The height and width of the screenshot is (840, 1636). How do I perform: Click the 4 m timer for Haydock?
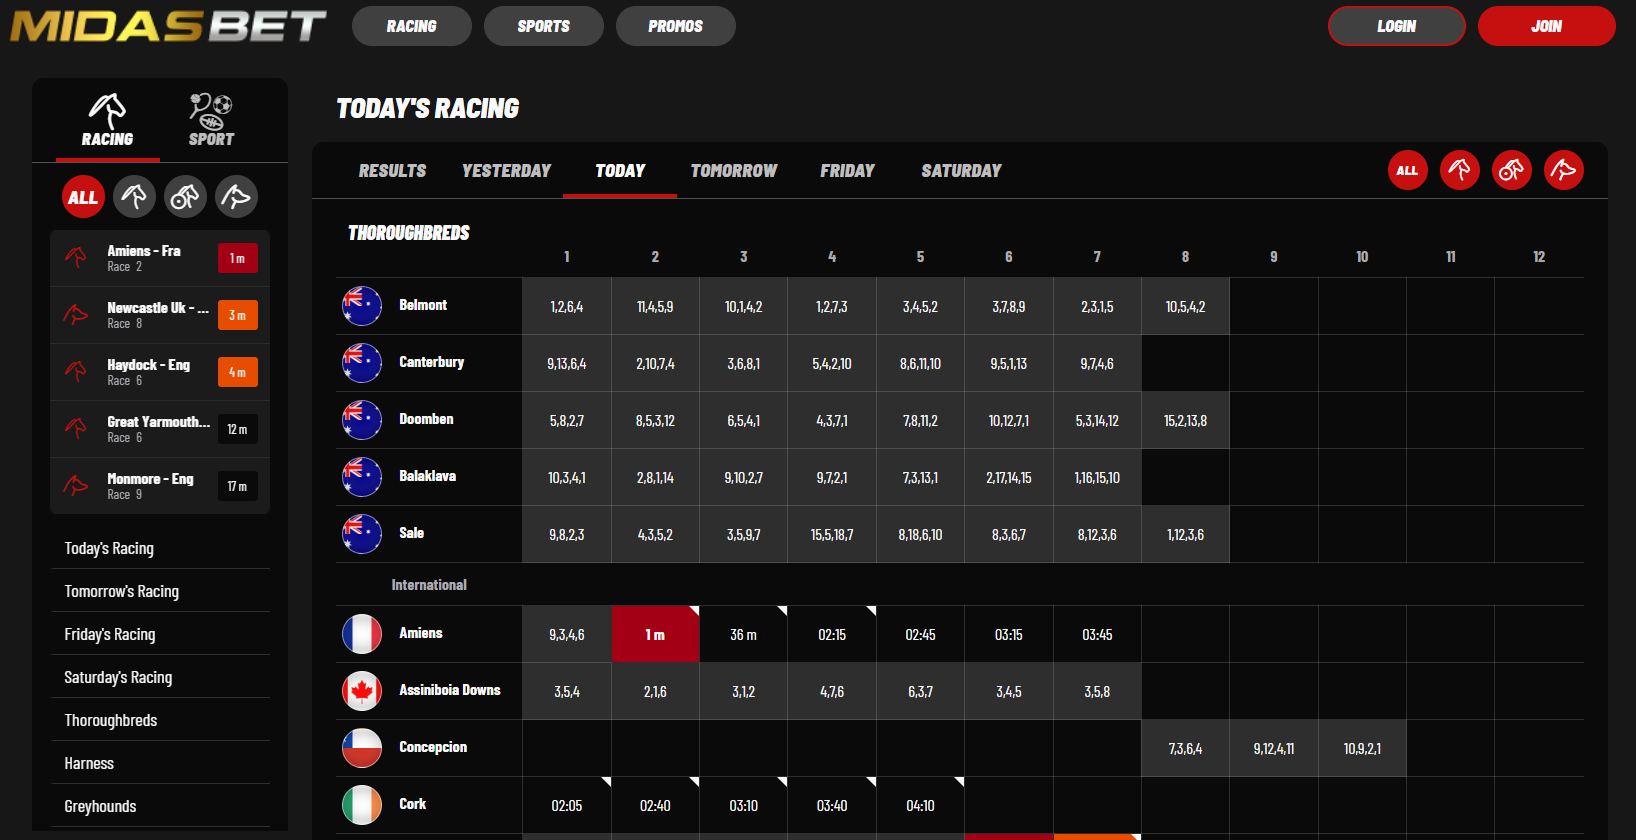pos(238,372)
